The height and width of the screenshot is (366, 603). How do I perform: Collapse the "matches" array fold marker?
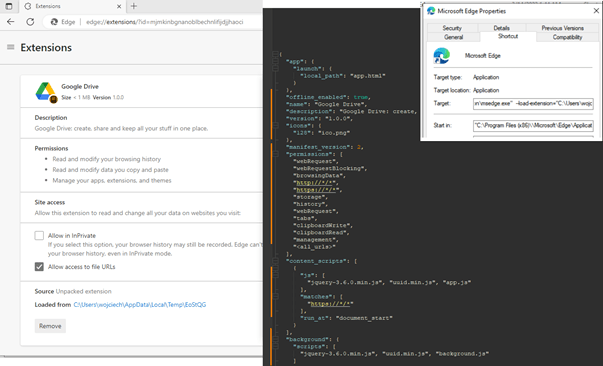coord(275,296)
